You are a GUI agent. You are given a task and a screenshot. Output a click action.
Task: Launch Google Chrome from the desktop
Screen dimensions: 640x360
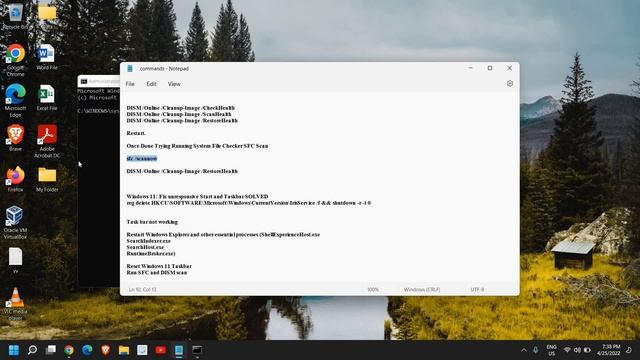16,60
